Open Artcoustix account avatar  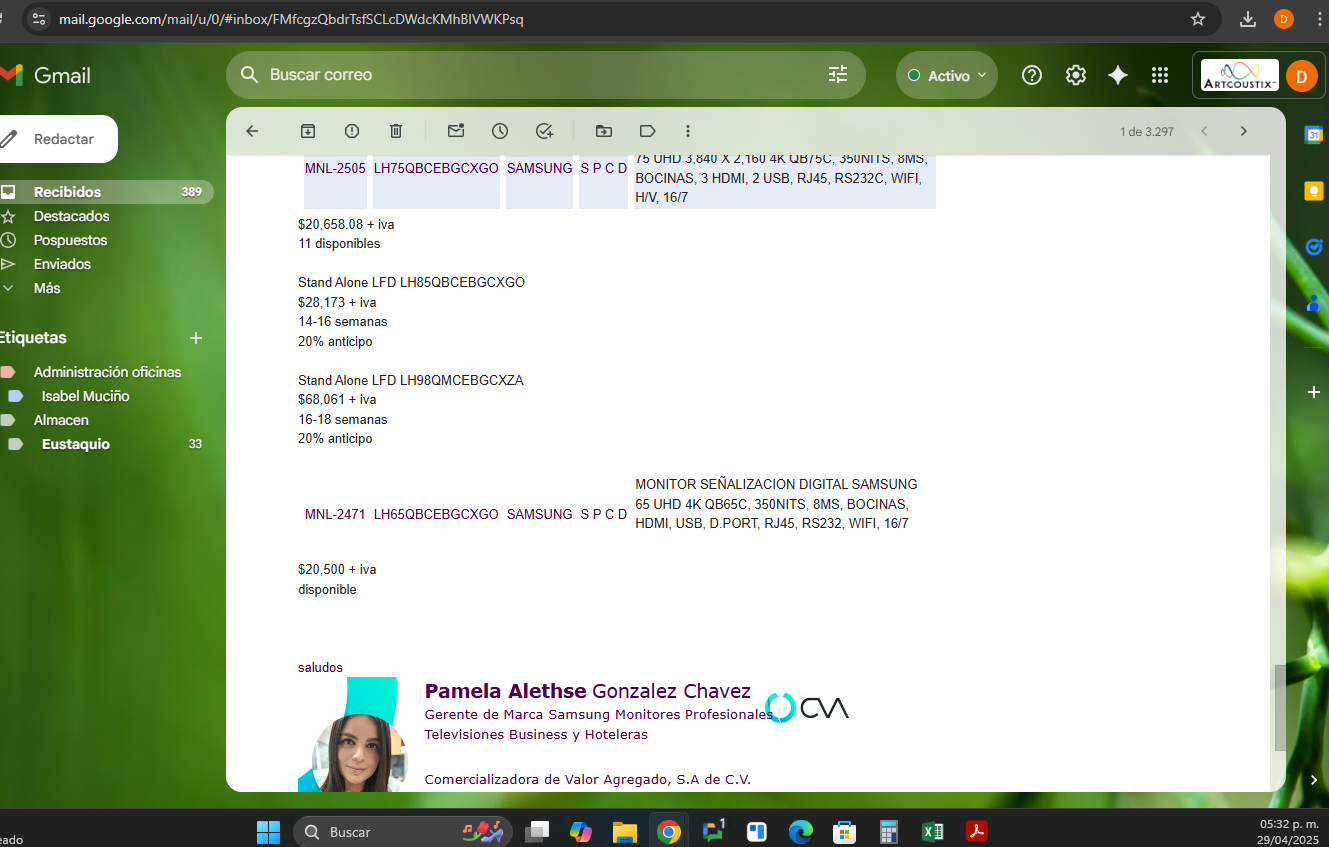tap(1301, 76)
